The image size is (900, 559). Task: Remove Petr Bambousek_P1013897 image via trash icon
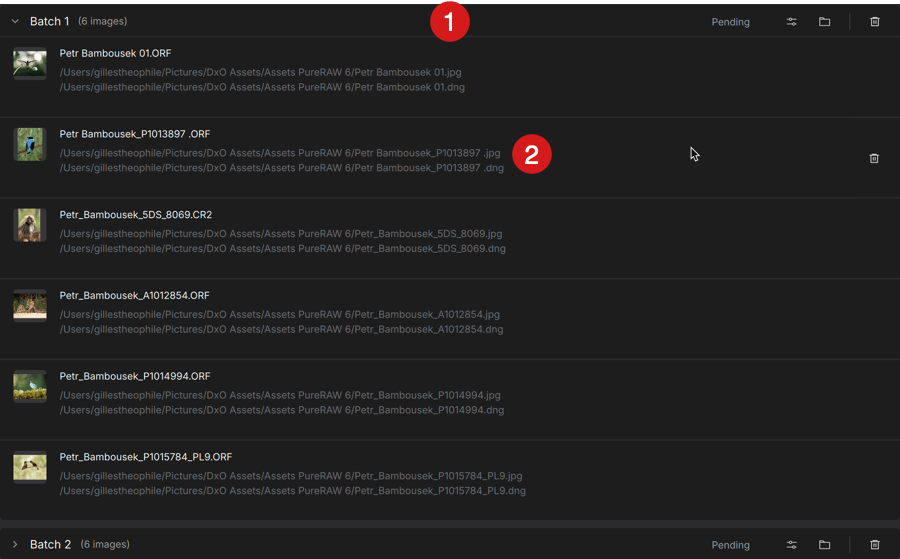[x=874, y=158]
